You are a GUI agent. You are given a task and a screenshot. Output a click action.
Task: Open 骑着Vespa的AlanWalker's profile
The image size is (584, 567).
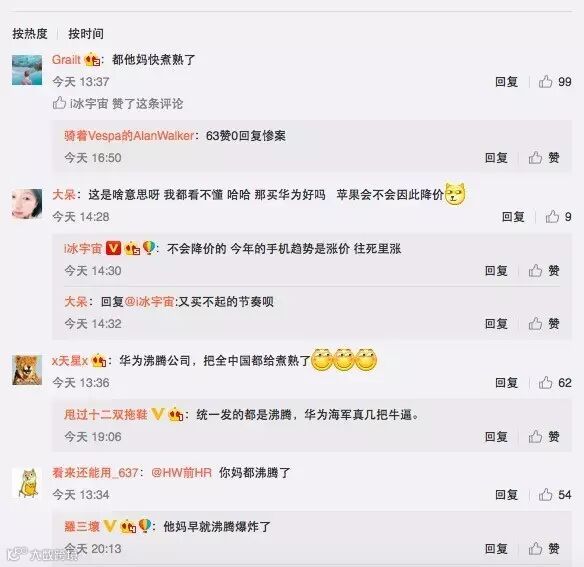point(129,136)
